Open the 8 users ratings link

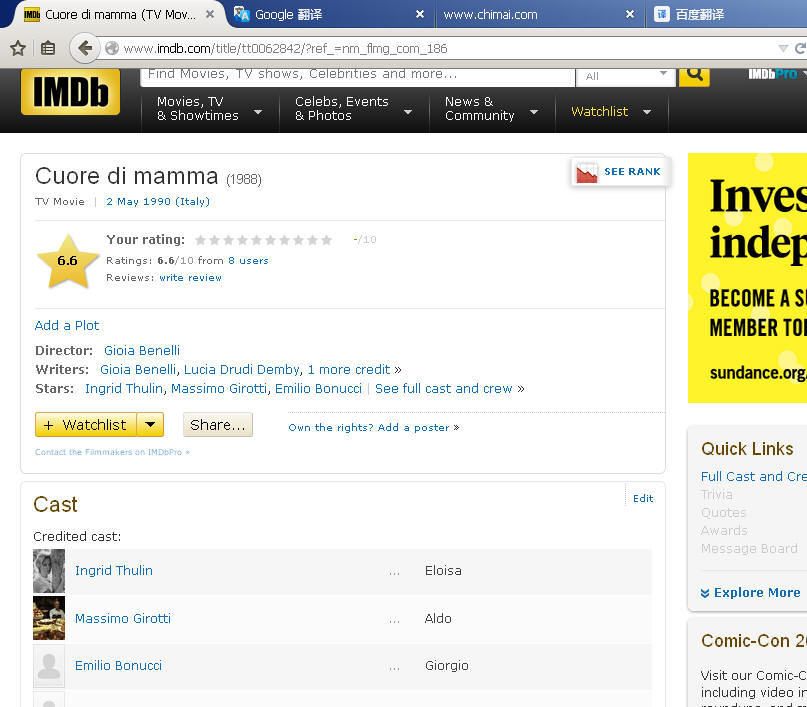click(249, 261)
